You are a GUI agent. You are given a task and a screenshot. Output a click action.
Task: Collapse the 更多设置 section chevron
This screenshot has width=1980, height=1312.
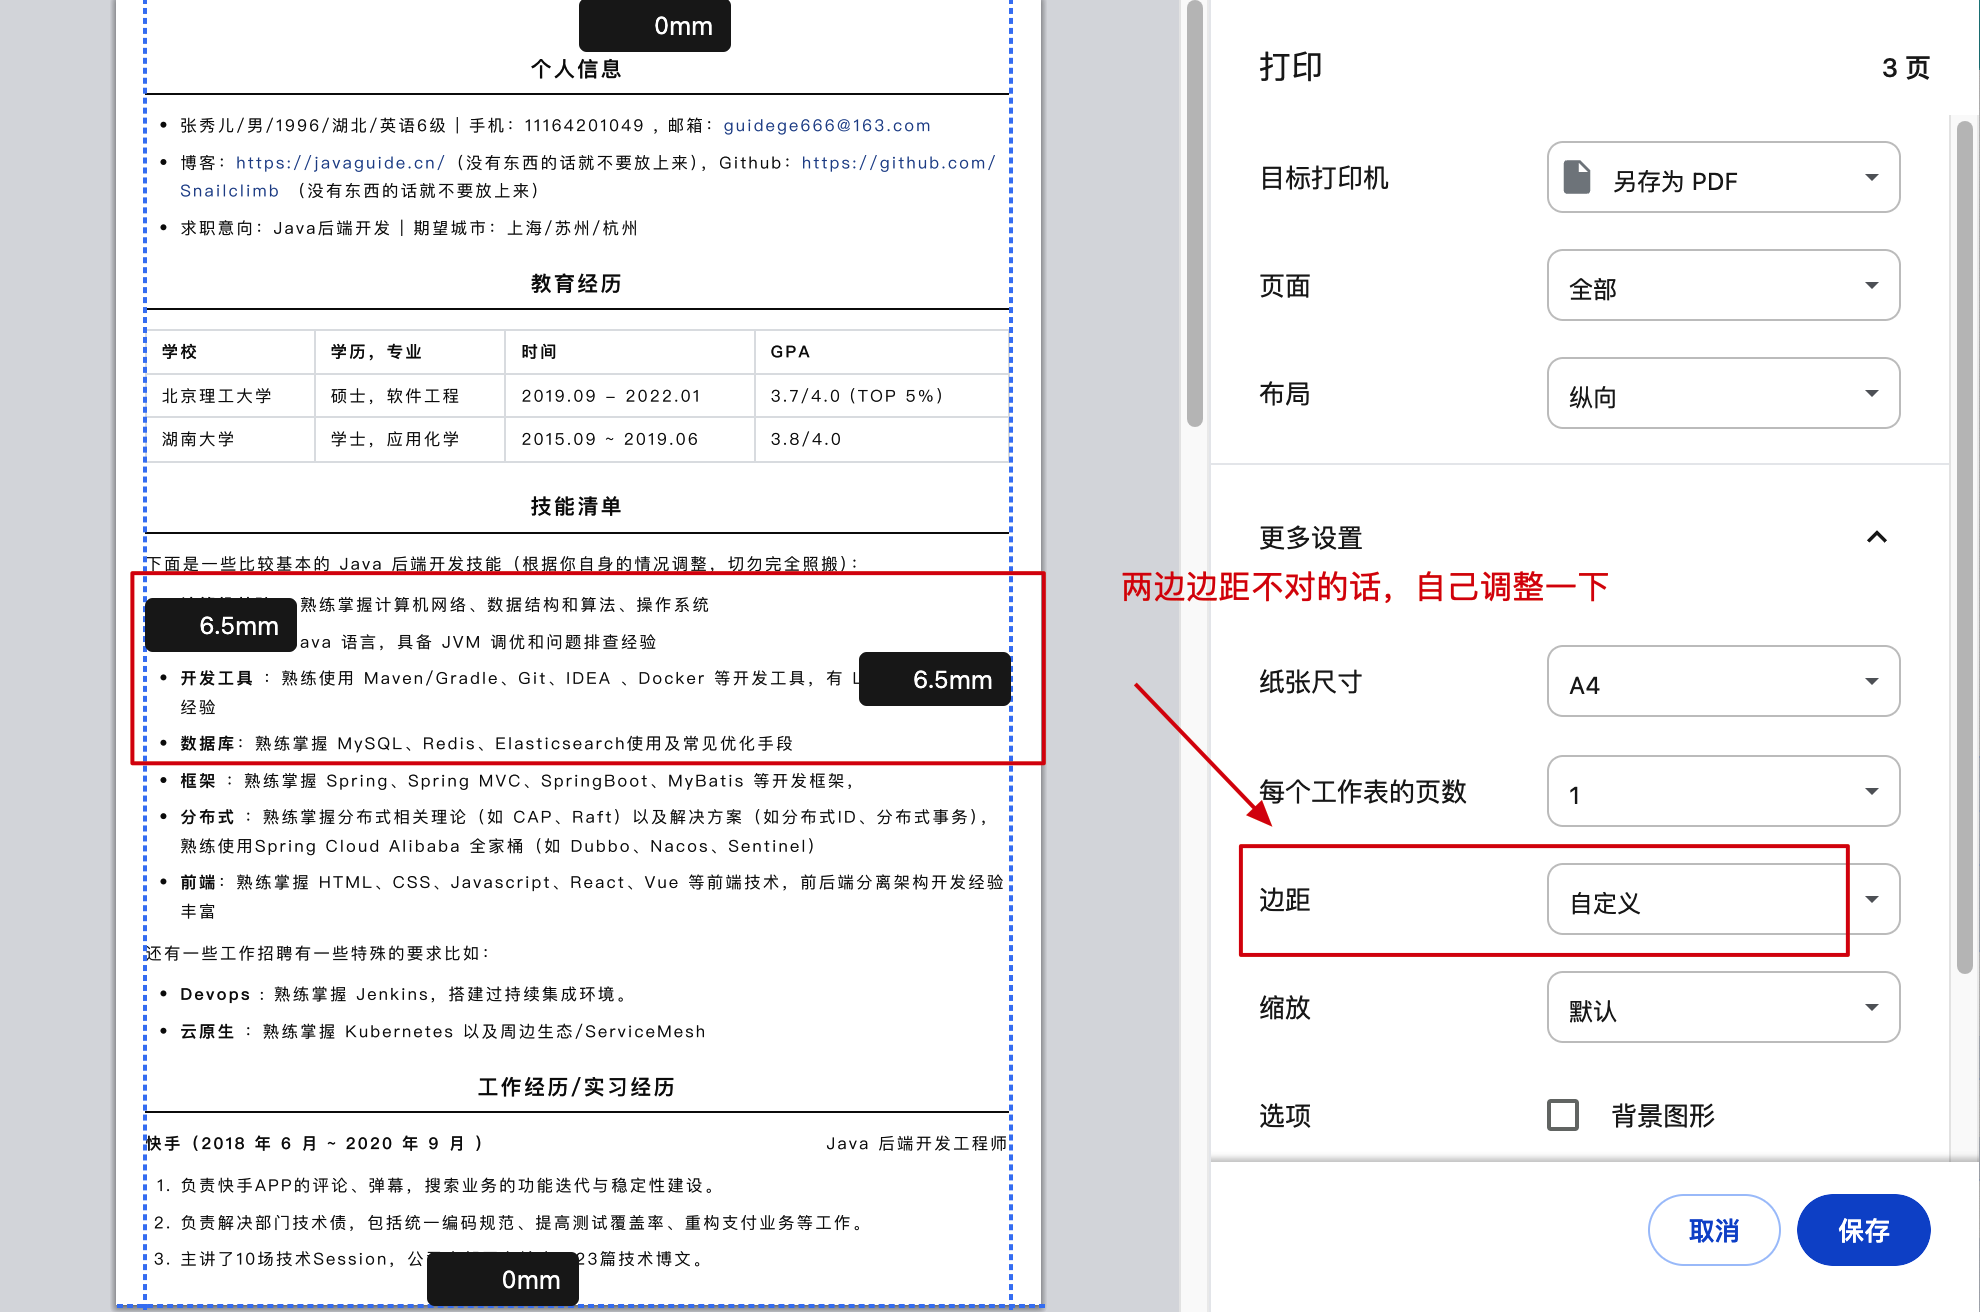coord(1876,537)
